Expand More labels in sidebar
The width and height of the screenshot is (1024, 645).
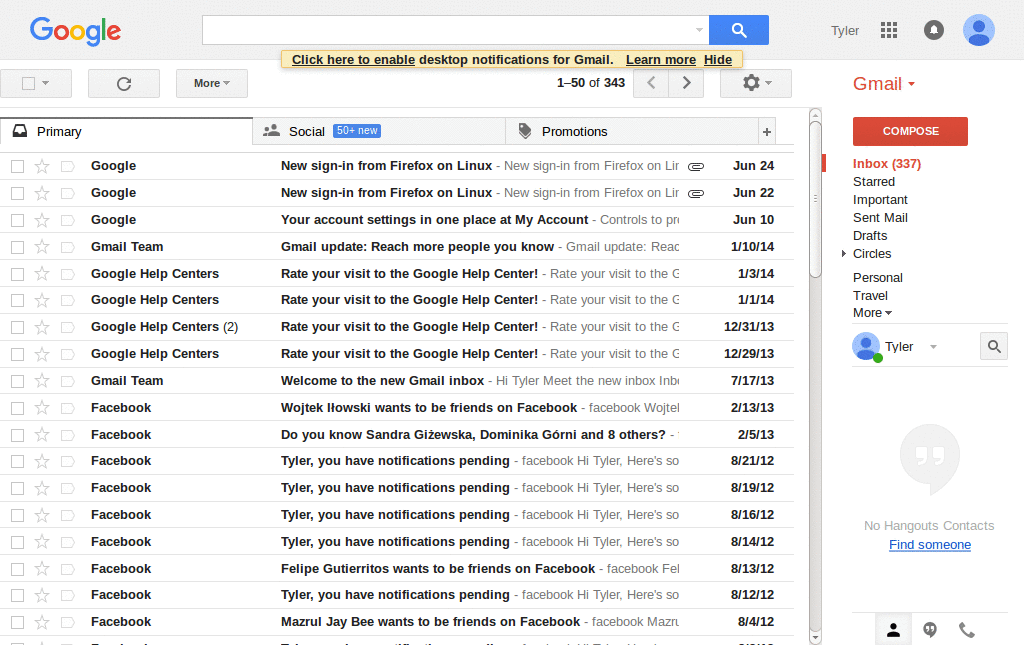point(872,313)
